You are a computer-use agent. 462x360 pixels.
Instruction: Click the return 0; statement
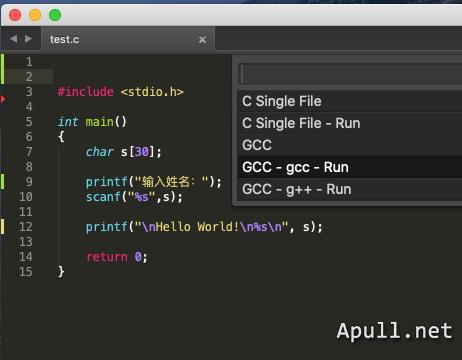pos(117,257)
